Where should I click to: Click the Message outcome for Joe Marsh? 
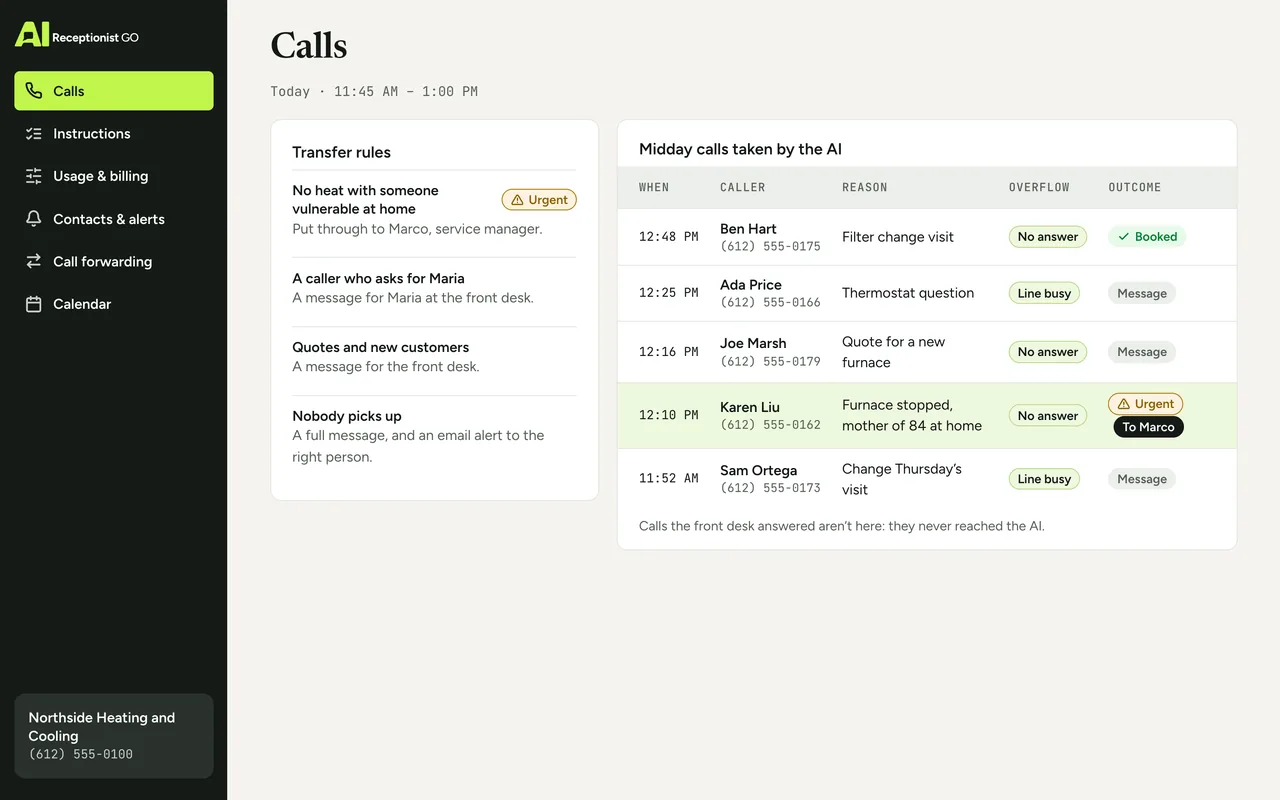(1142, 352)
